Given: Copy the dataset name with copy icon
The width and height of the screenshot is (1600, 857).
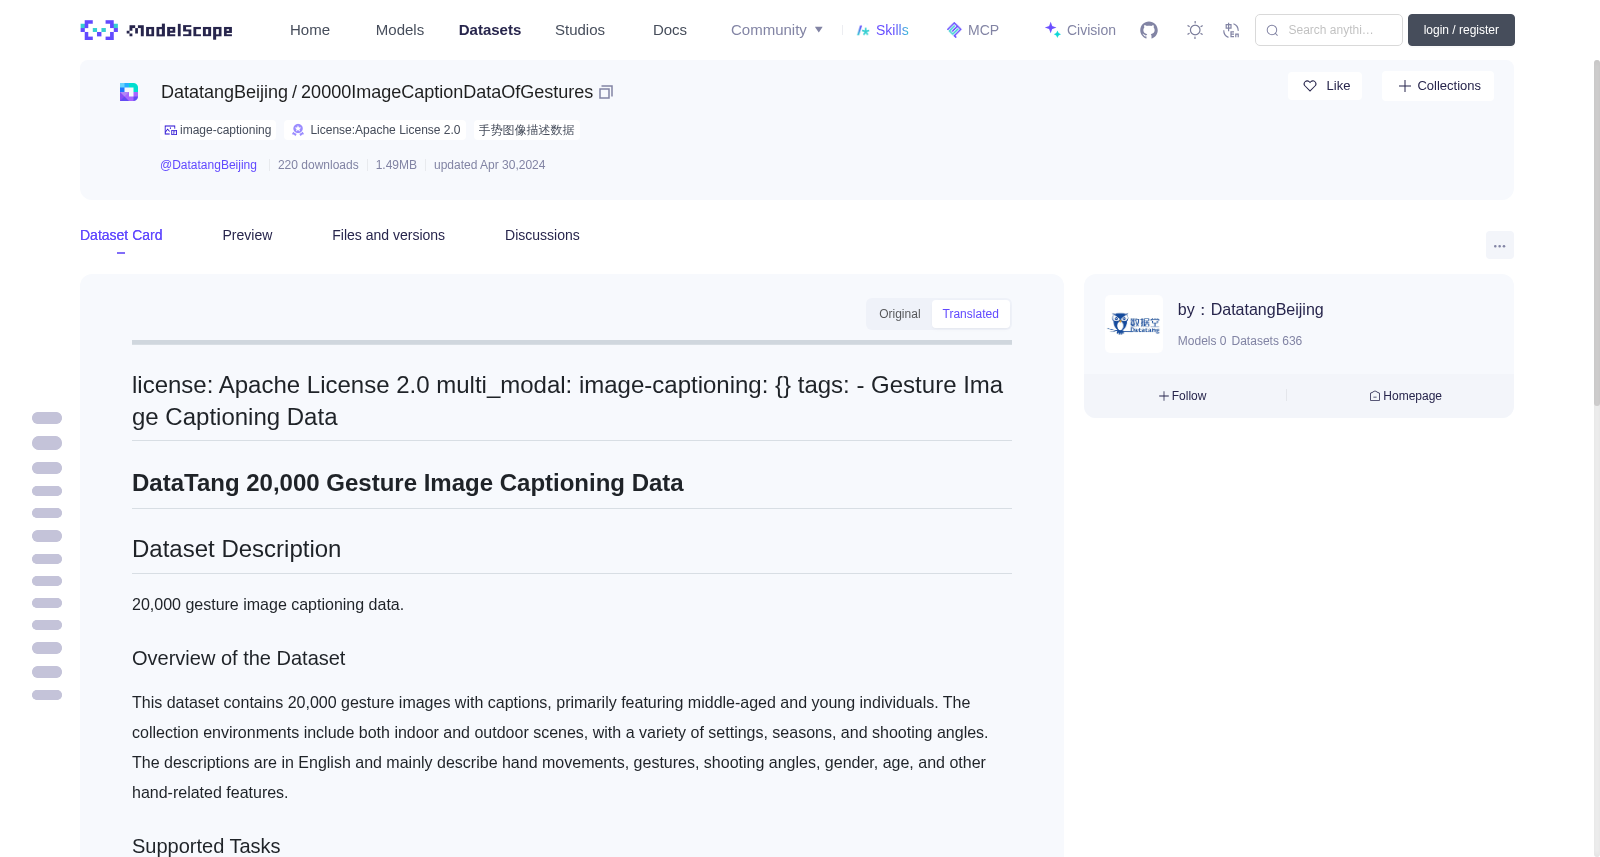Looking at the screenshot, I should 606,92.
